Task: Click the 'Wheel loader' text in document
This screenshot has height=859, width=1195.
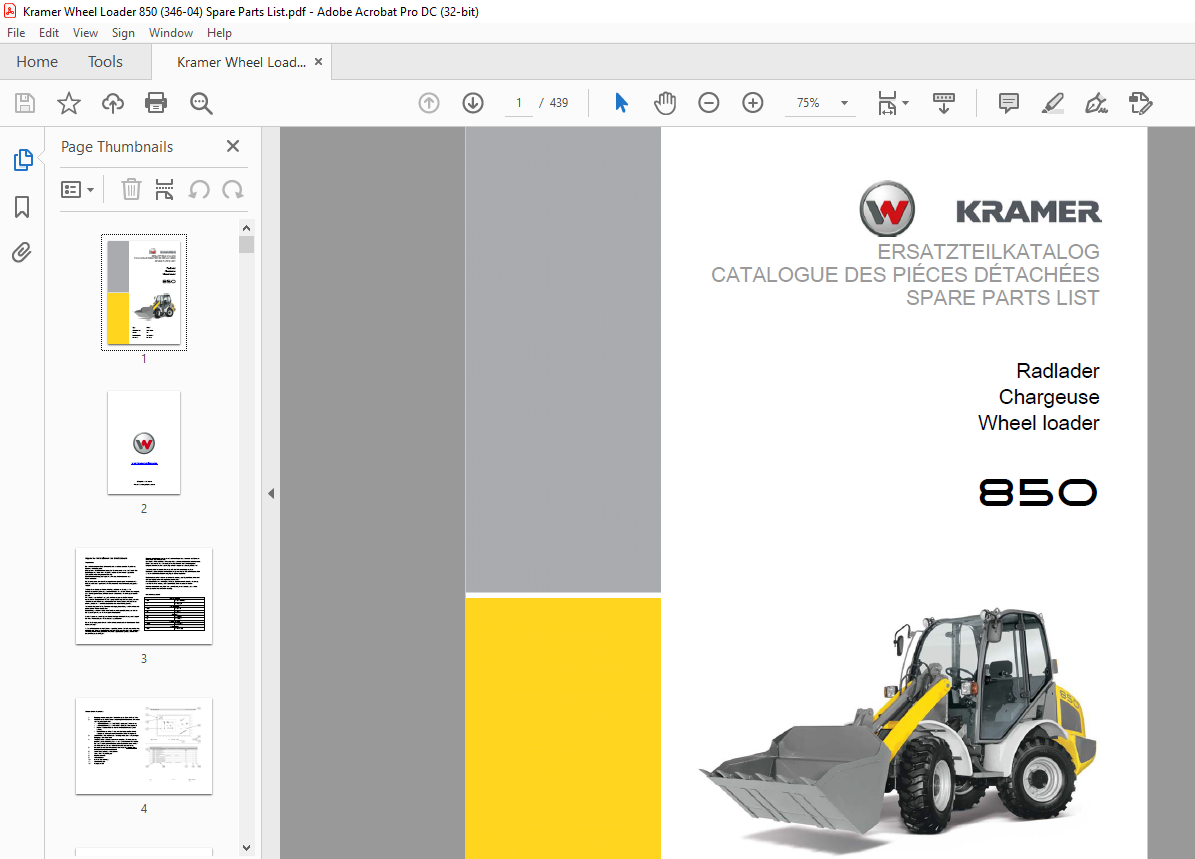Action: coord(1039,423)
